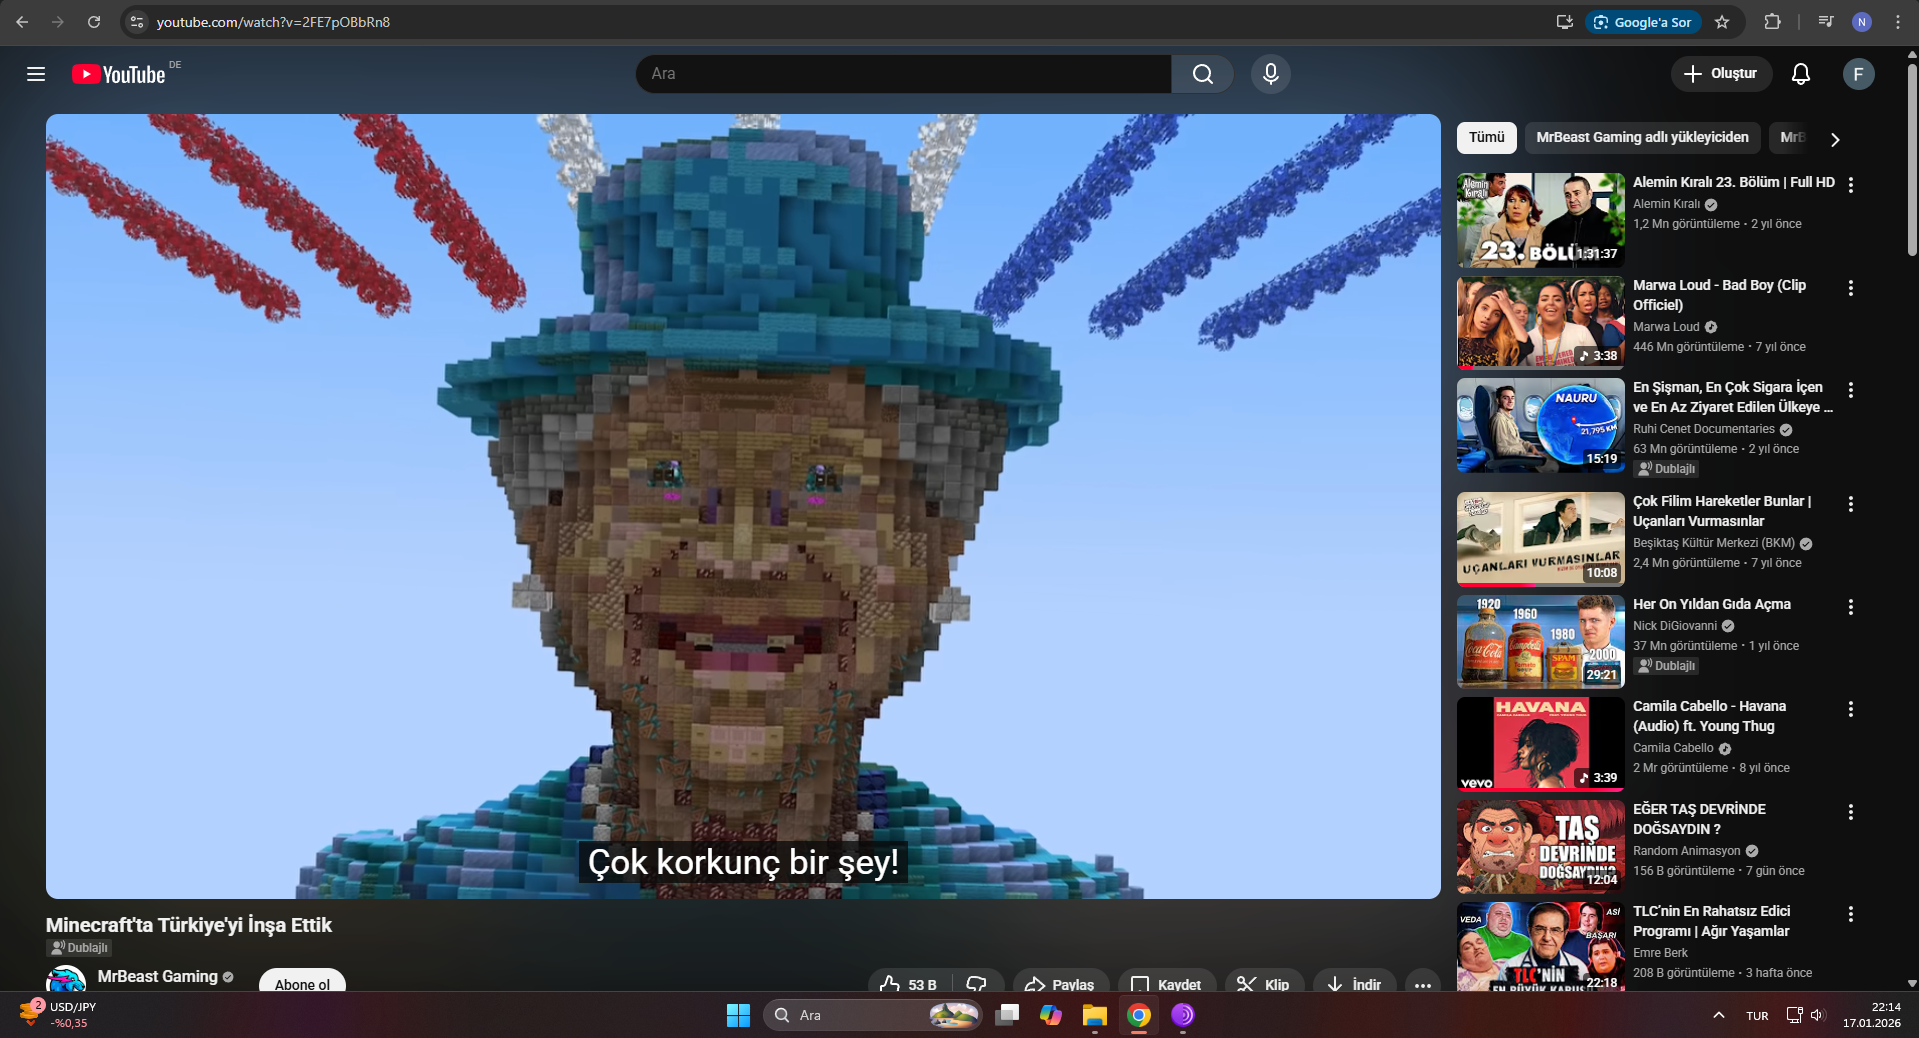The image size is (1919, 1038).
Task: Go back with the browser back arrow
Action: point(22,22)
